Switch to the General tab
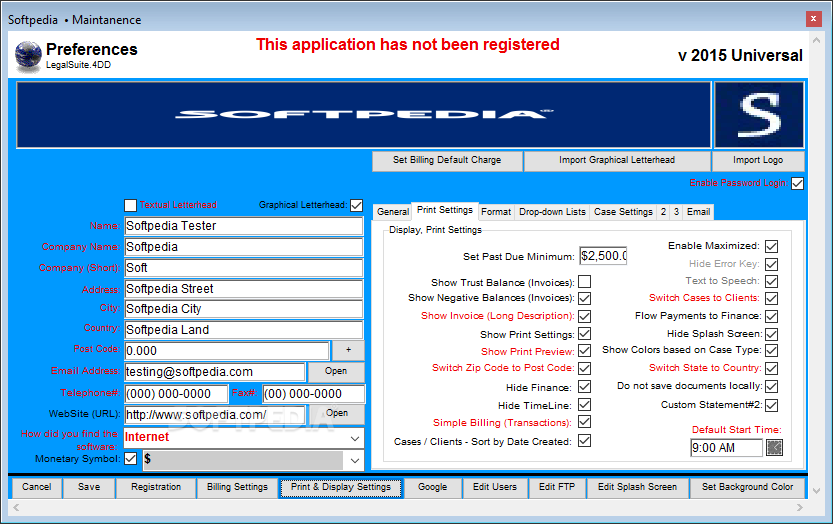833x524 pixels. click(393, 212)
